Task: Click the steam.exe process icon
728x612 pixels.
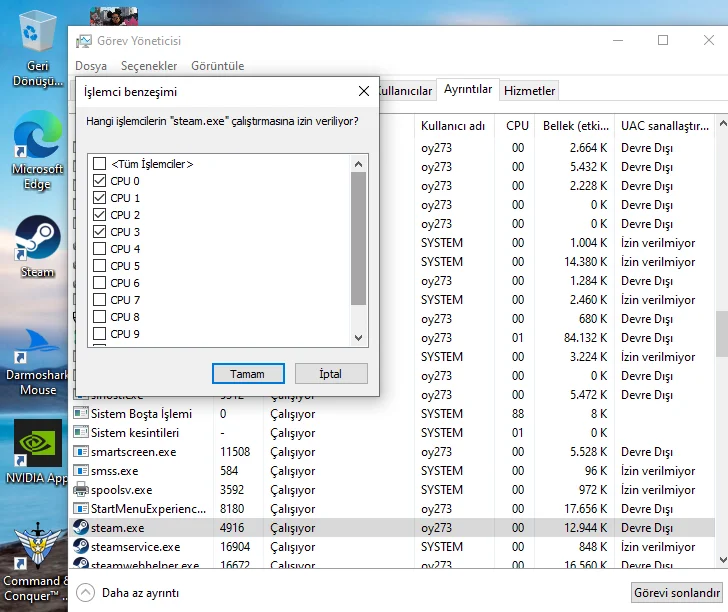Action: [81, 527]
